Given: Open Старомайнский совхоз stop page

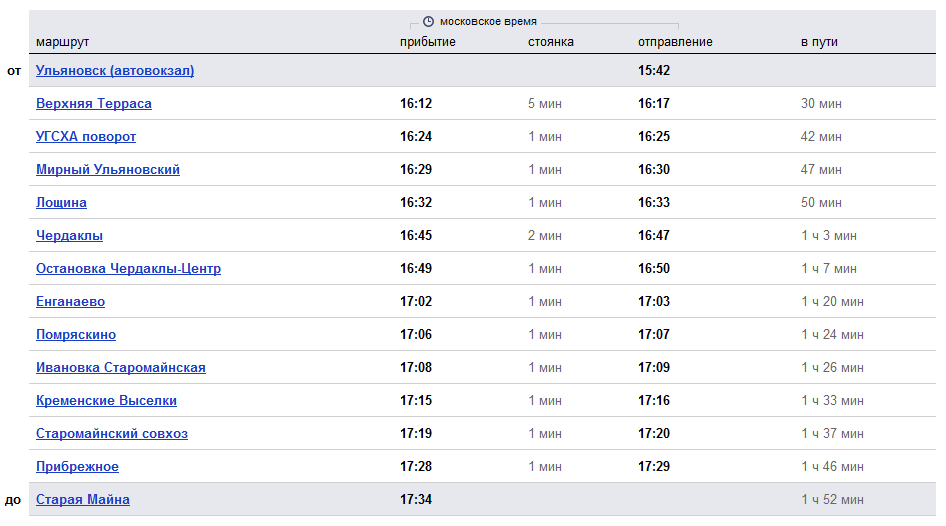Looking at the screenshot, I should click(x=112, y=434).
